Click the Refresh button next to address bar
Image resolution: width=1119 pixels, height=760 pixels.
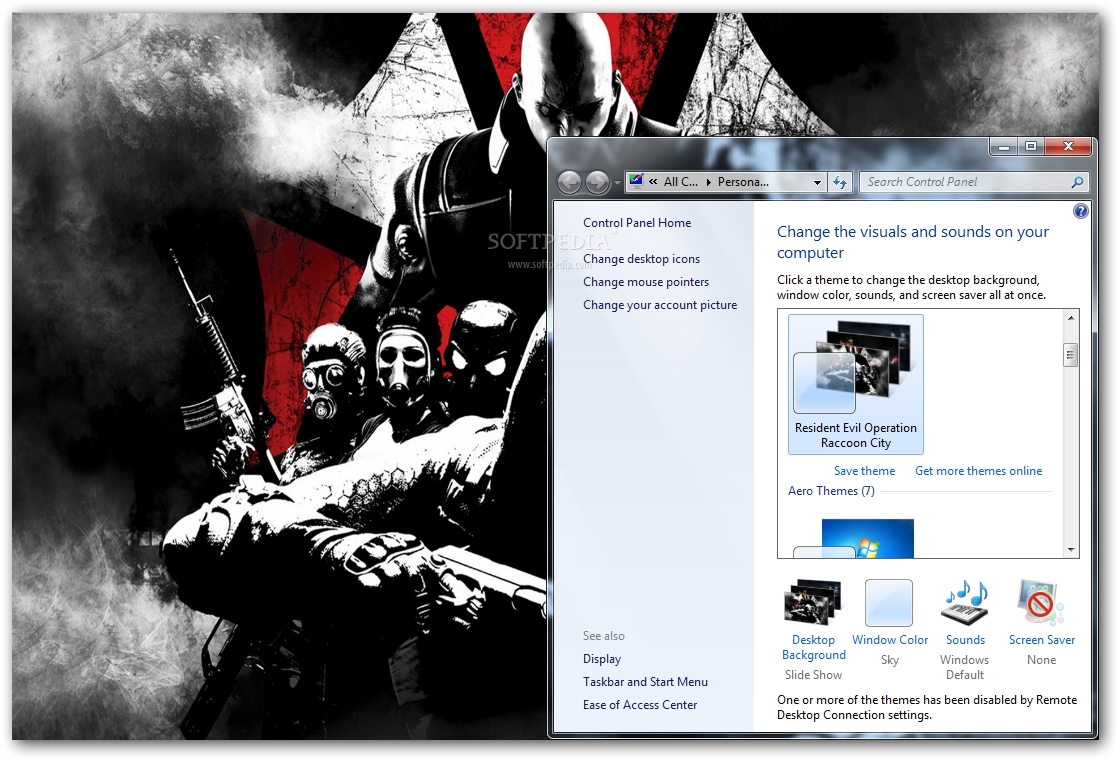840,183
